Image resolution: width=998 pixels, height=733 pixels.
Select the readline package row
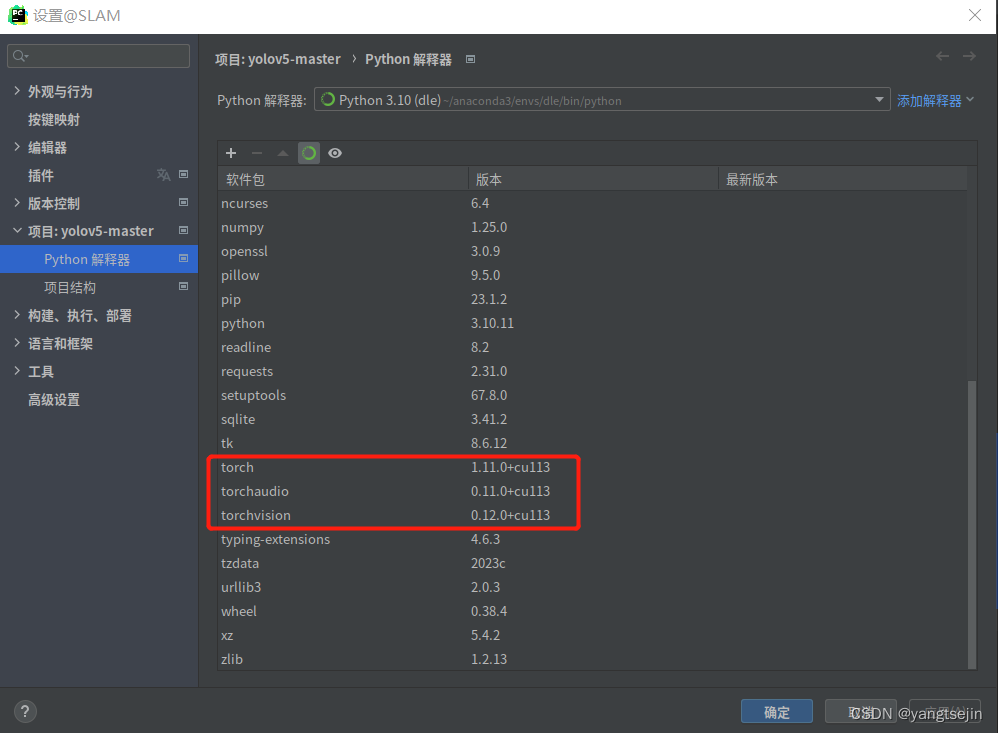click(x=592, y=347)
